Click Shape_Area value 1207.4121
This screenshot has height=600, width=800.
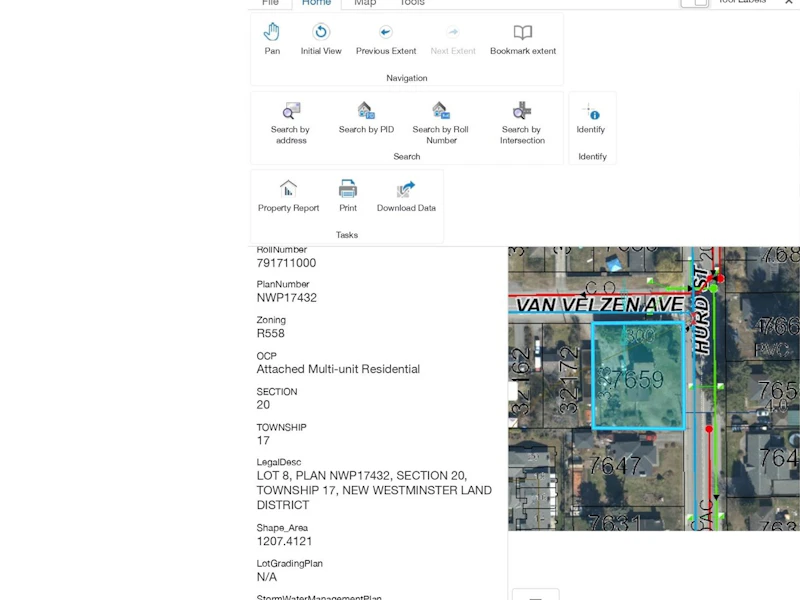[x=284, y=541]
